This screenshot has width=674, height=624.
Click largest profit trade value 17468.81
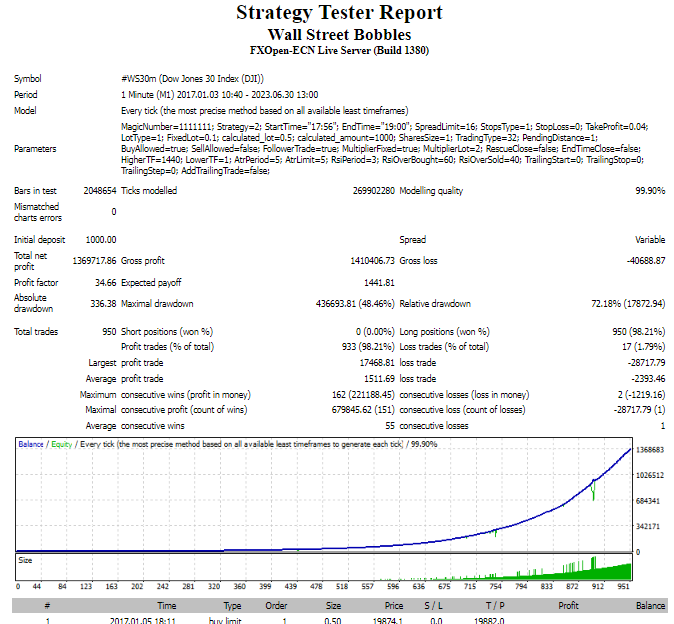(377, 363)
